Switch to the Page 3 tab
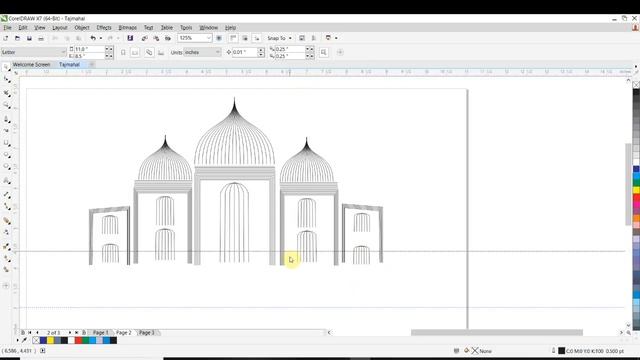The width and height of the screenshot is (640, 360). click(x=147, y=333)
